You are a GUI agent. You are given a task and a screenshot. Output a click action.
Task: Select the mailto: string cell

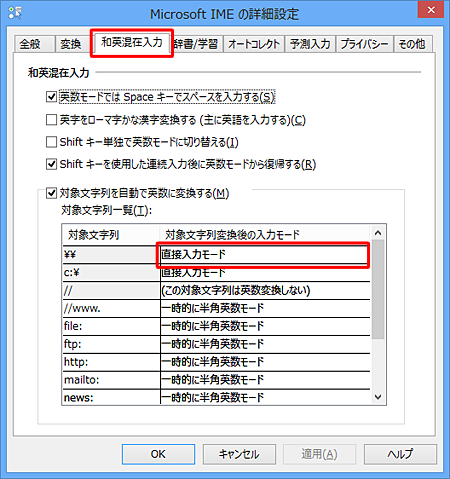(111, 380)
